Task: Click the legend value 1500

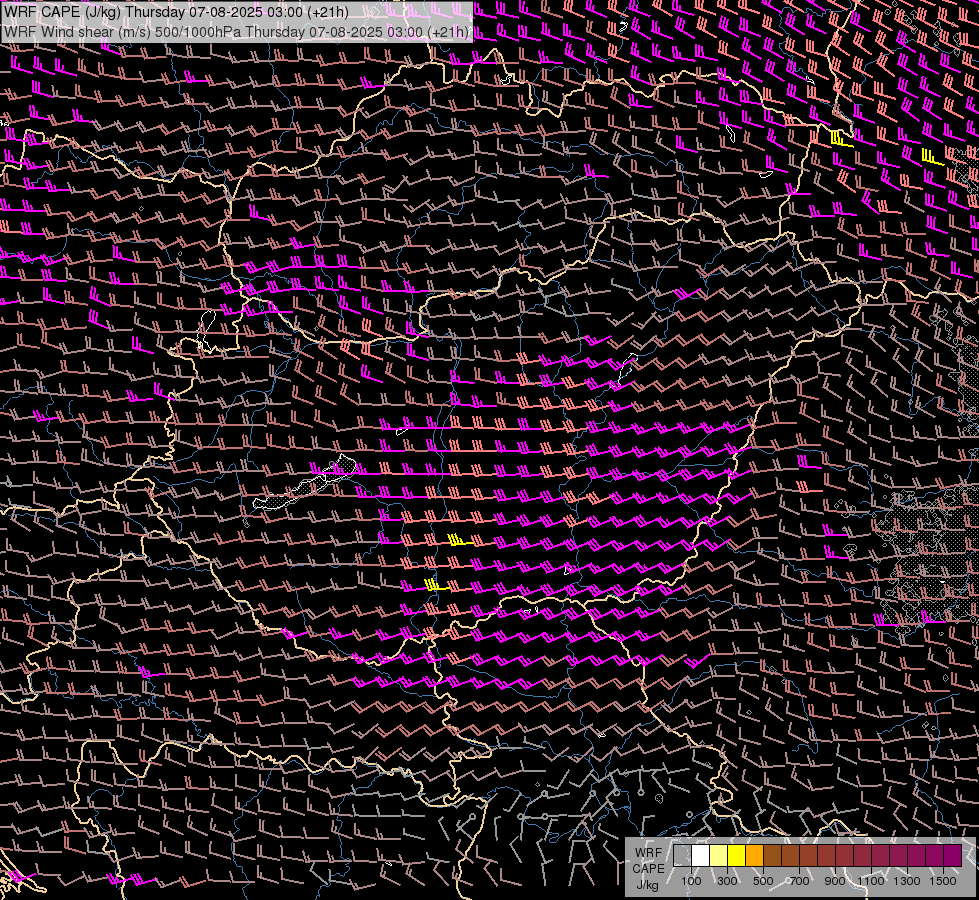Action: point(943,881)
